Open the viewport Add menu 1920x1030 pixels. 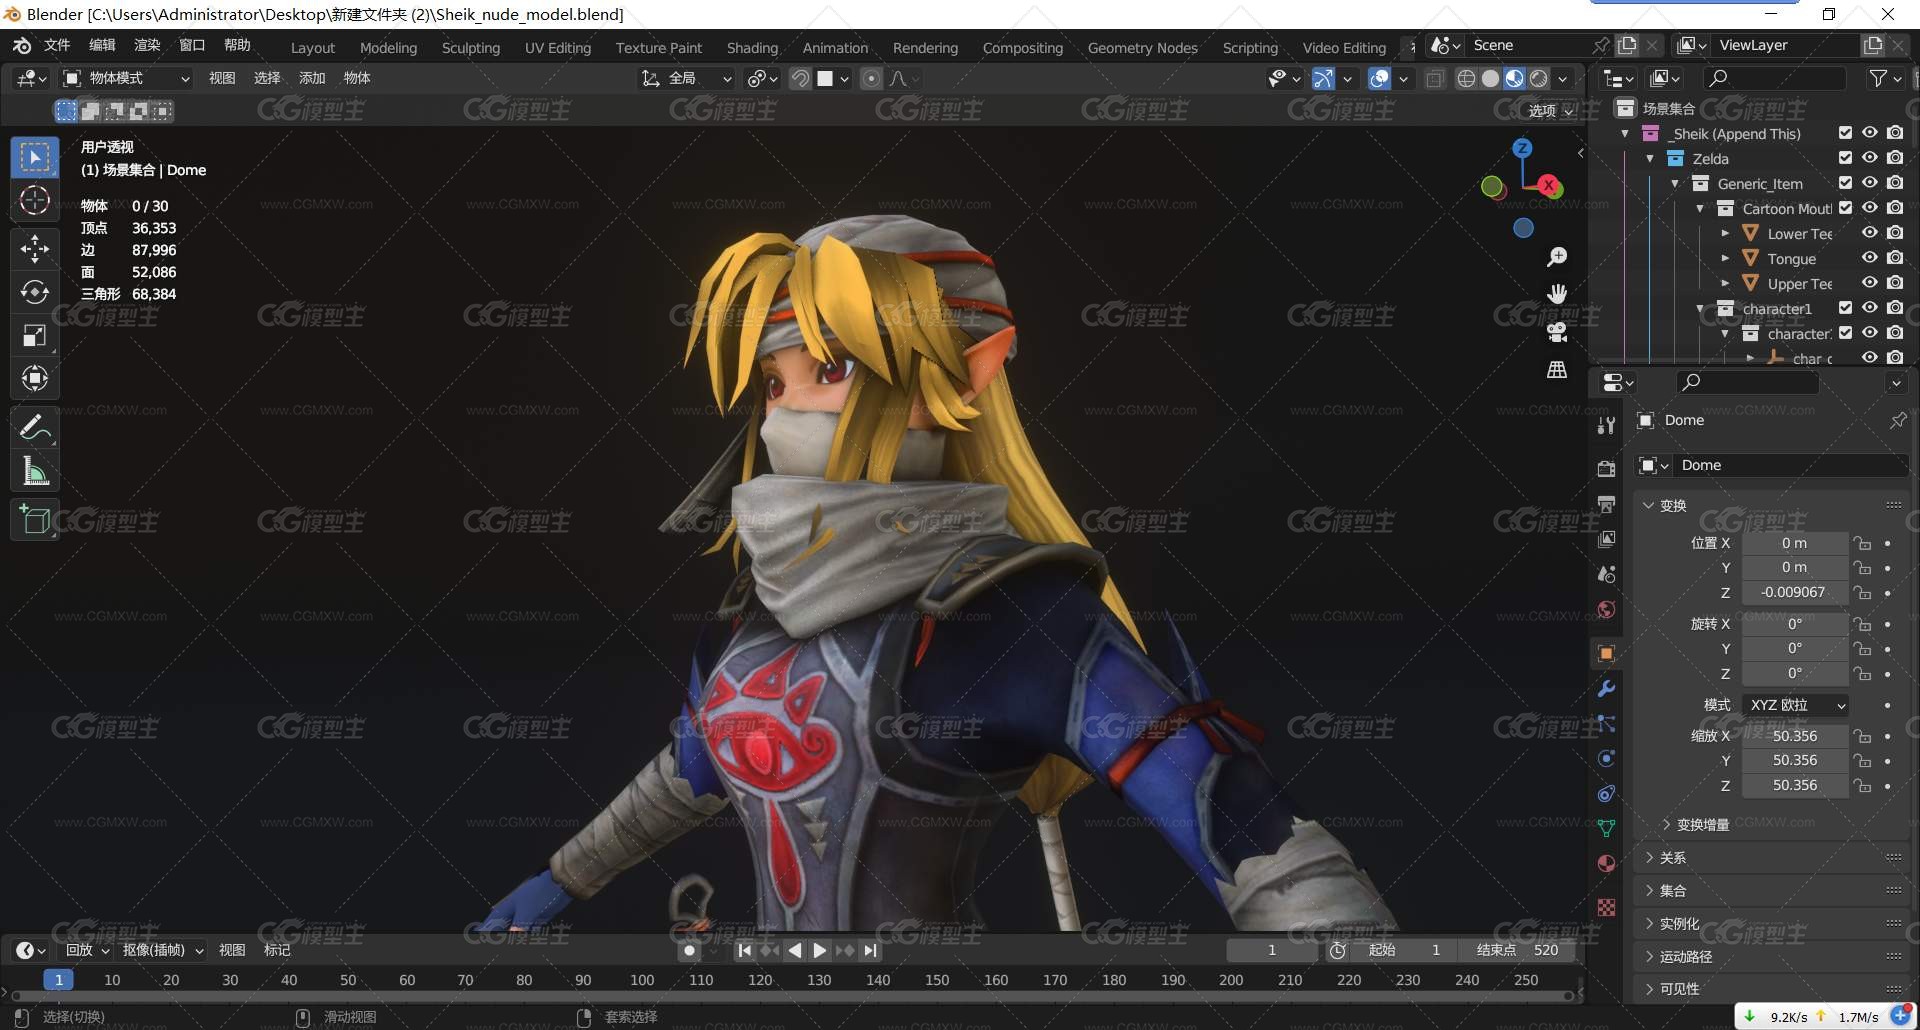pyautogui.click(x=312, y=78)
